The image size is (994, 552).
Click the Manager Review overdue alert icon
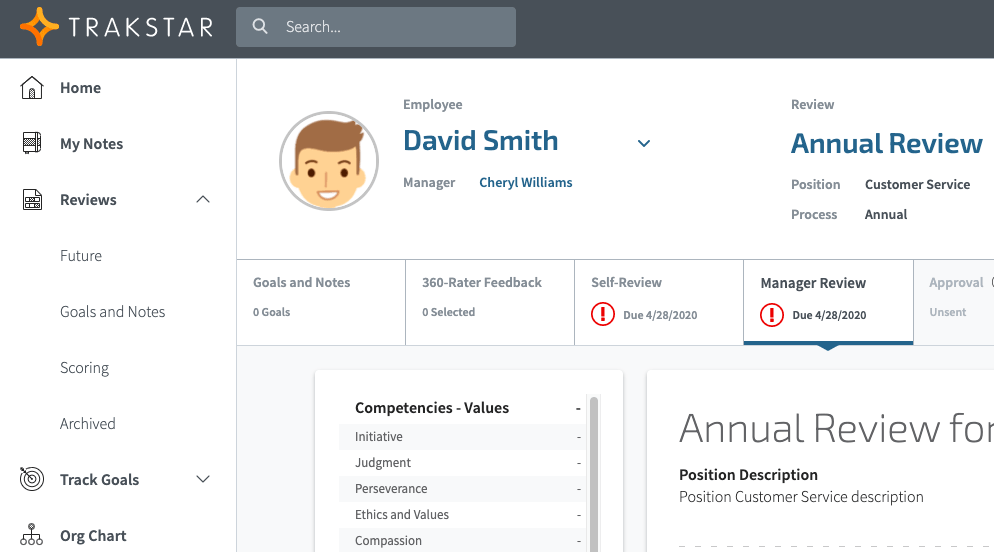(772, 315)
